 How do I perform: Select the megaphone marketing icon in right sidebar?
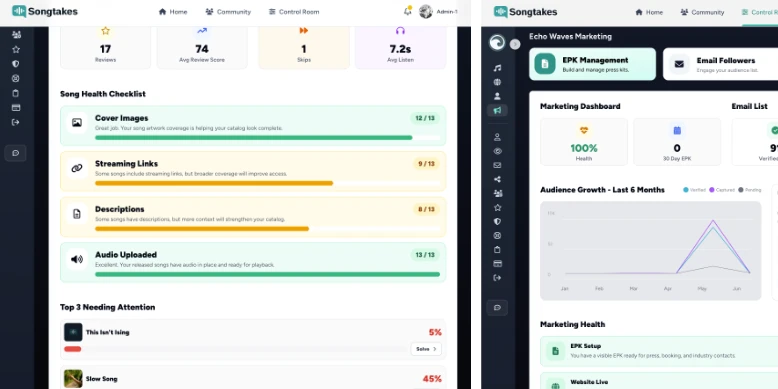[497, 110]
